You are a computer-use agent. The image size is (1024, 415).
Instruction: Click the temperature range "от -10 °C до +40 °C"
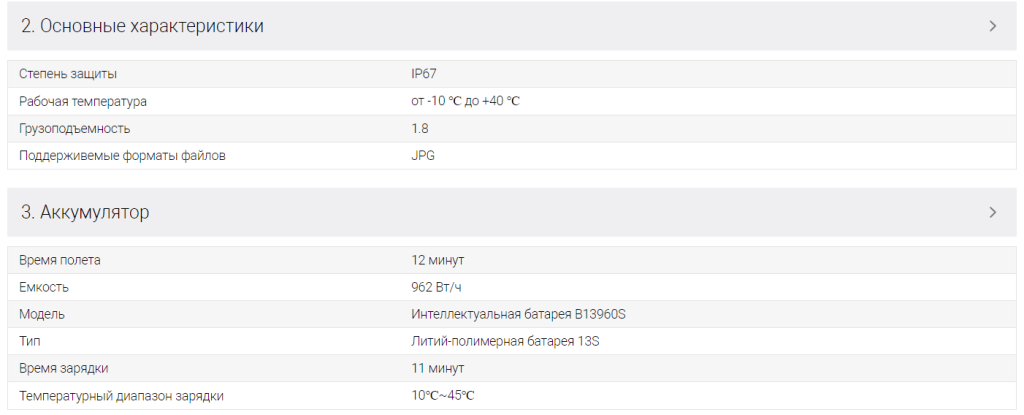tap(465, 101)
